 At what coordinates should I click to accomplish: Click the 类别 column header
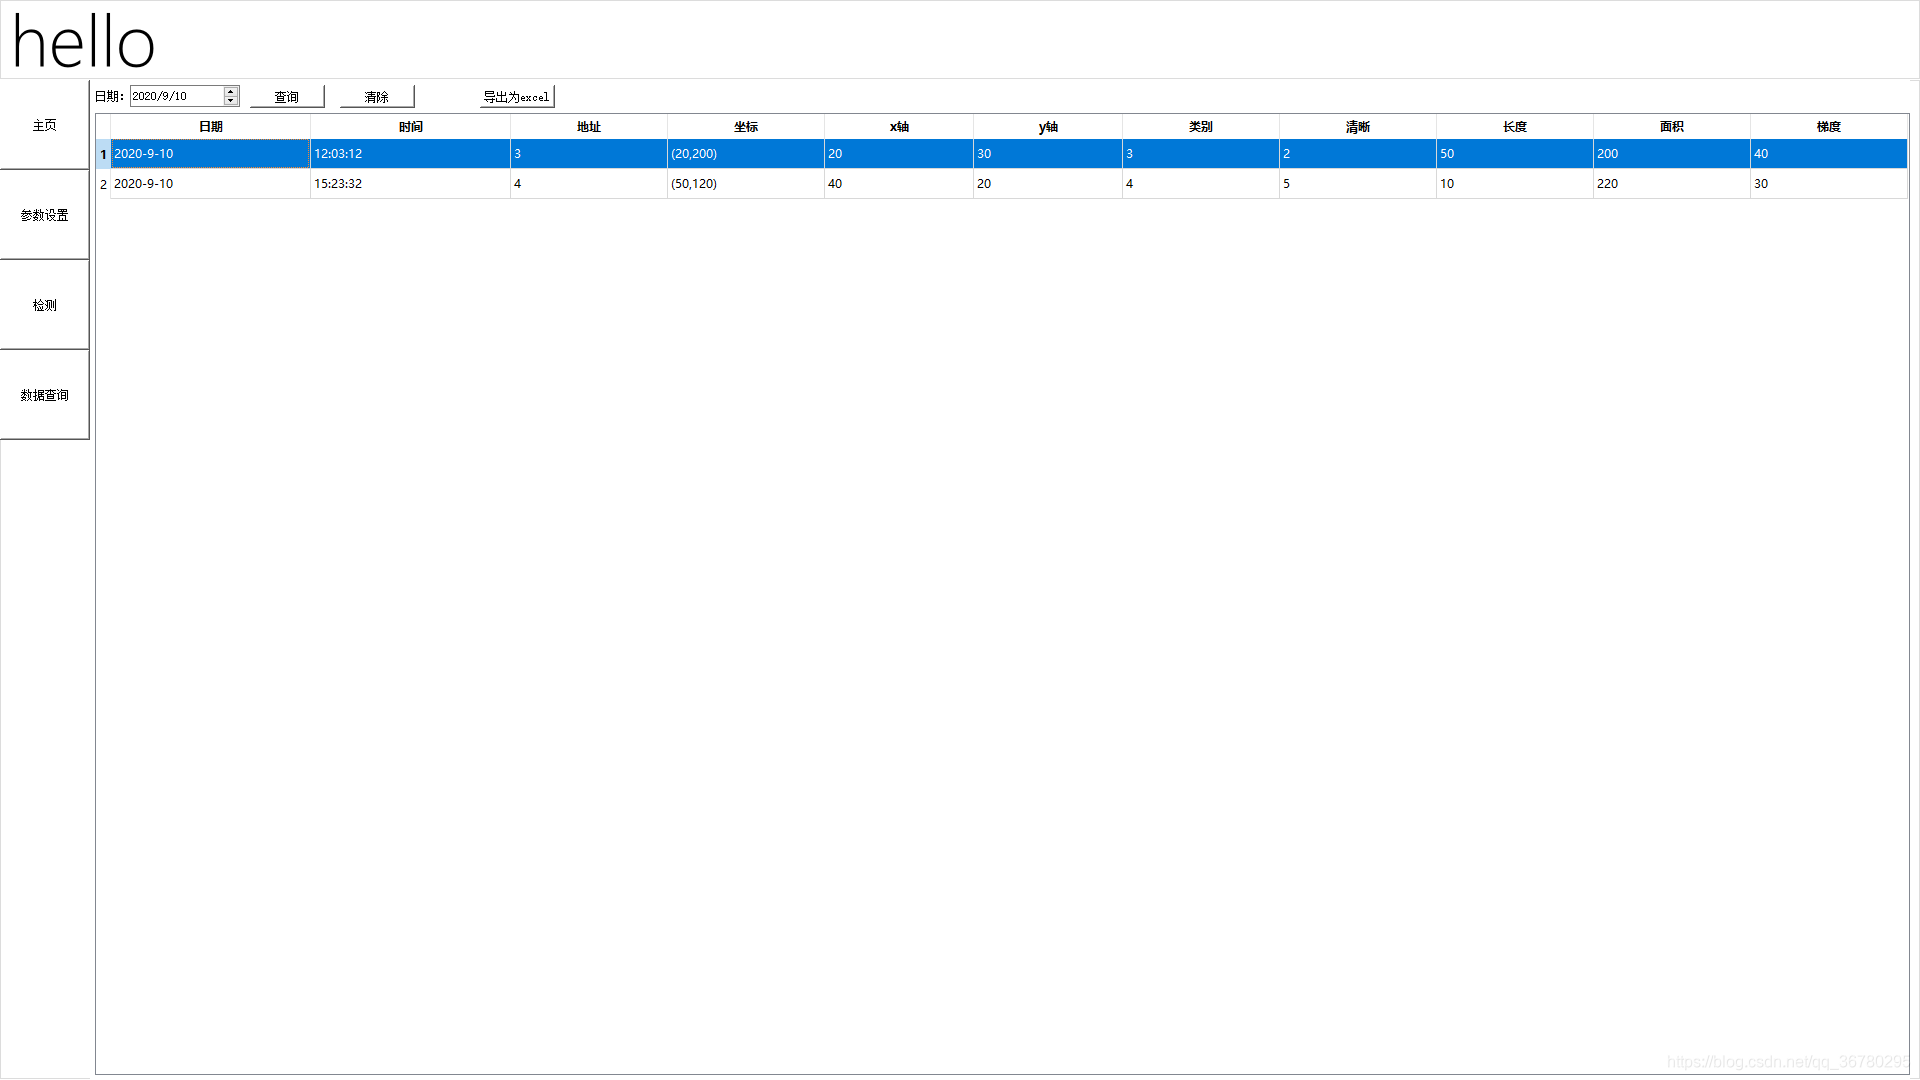[x=1201, y=127]
